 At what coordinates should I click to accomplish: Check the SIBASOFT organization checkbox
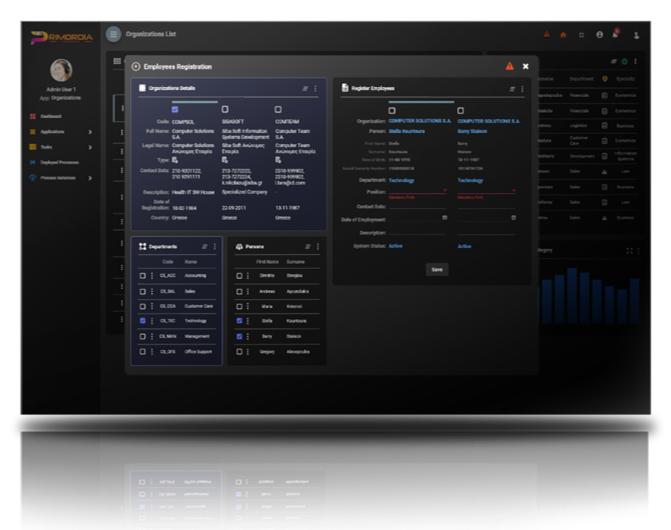click(225, 109)
